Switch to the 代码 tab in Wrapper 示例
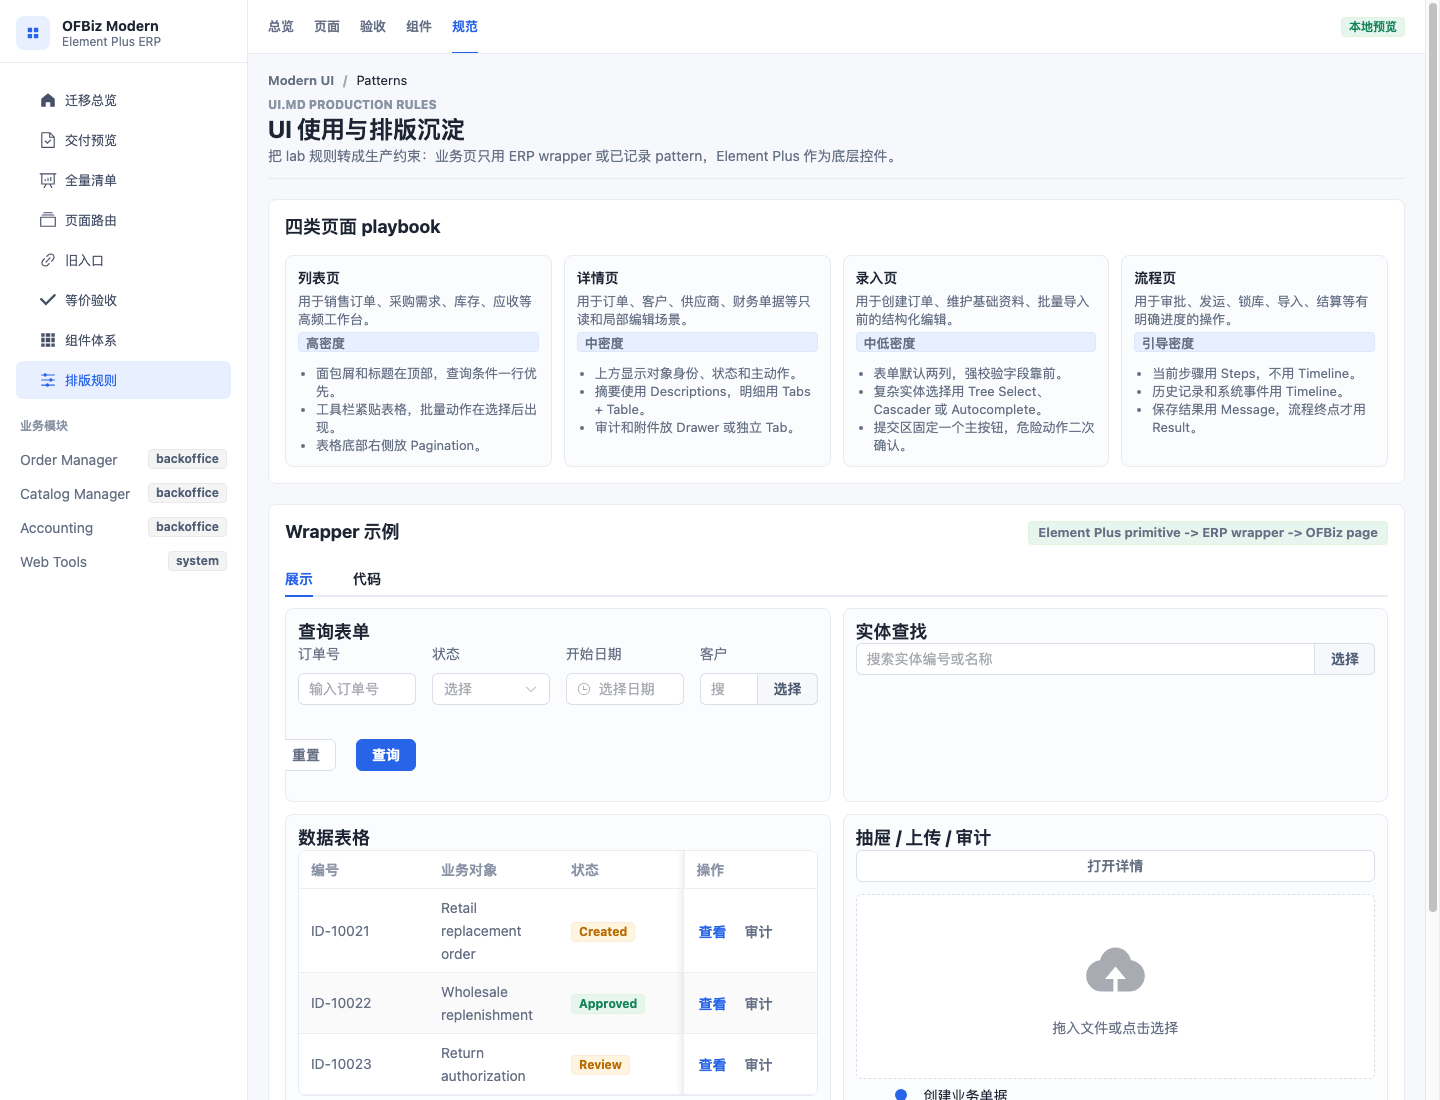Image resolution: width=1440 pixels, height=1100 pixels. pyautogui.click(x=367, y=579)
